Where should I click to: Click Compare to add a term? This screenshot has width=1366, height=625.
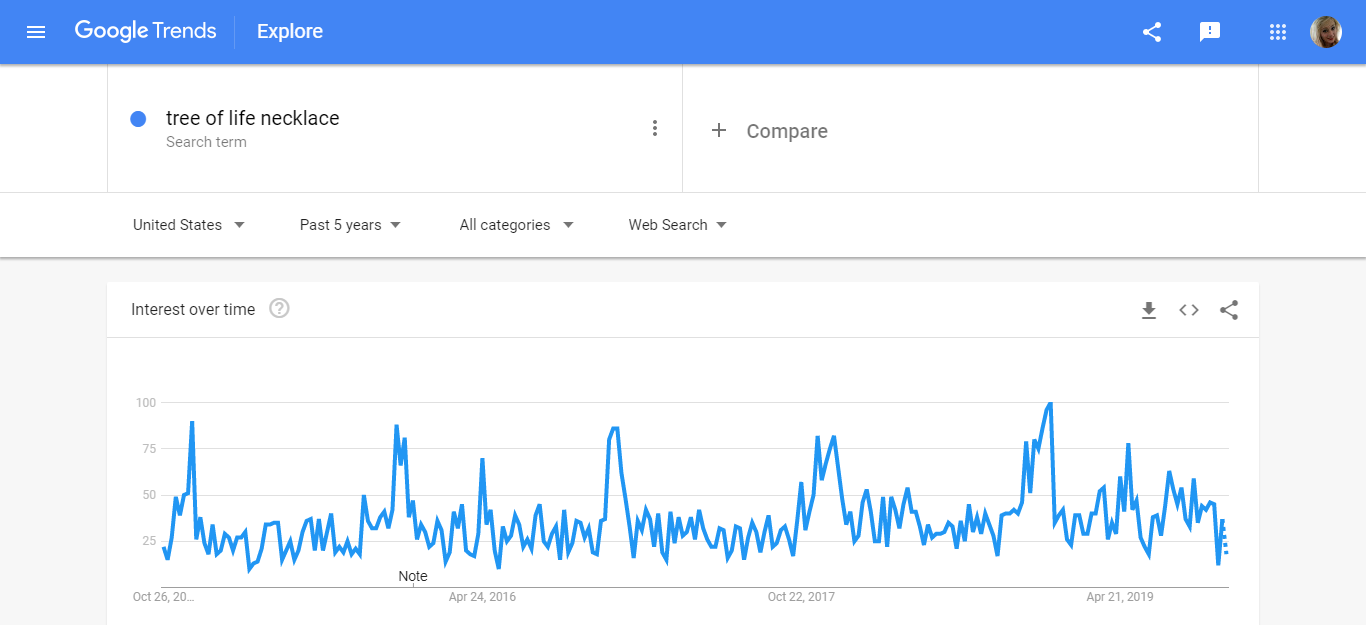pyautogui.click(x=770, y=131)
